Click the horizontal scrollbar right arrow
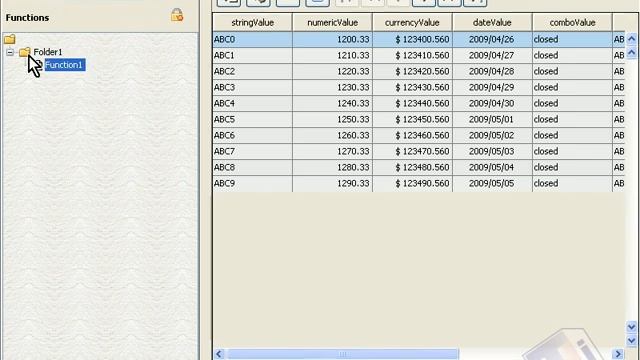 click(618, 354)
